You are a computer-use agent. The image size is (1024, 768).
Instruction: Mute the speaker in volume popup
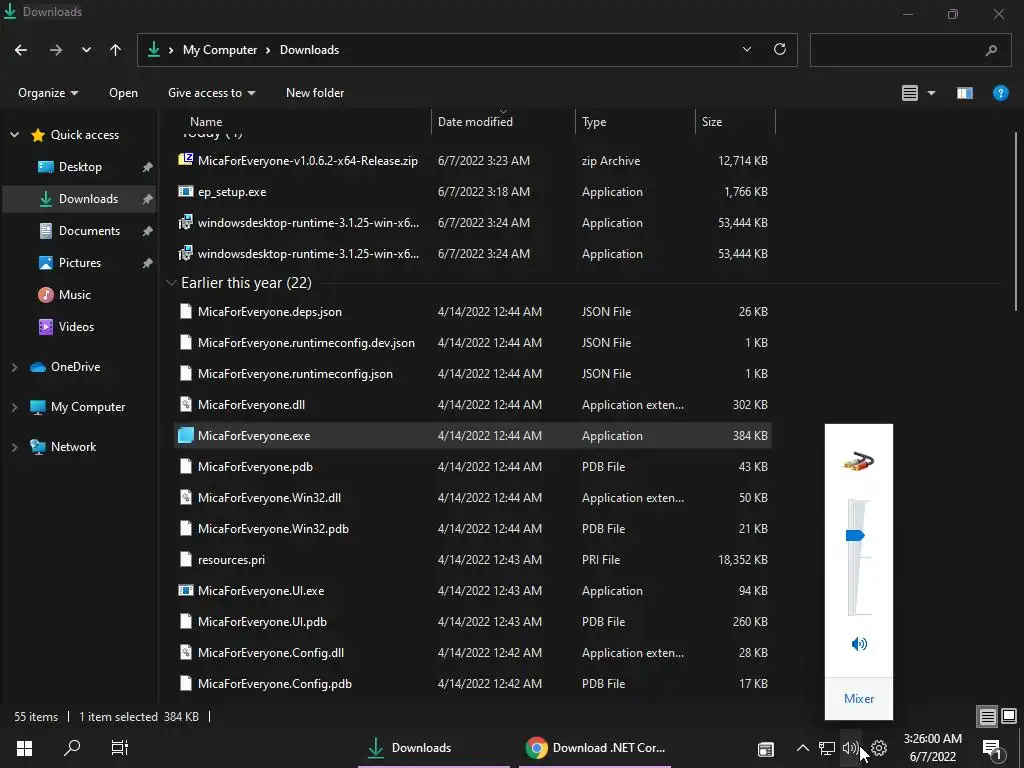point(859,644)
